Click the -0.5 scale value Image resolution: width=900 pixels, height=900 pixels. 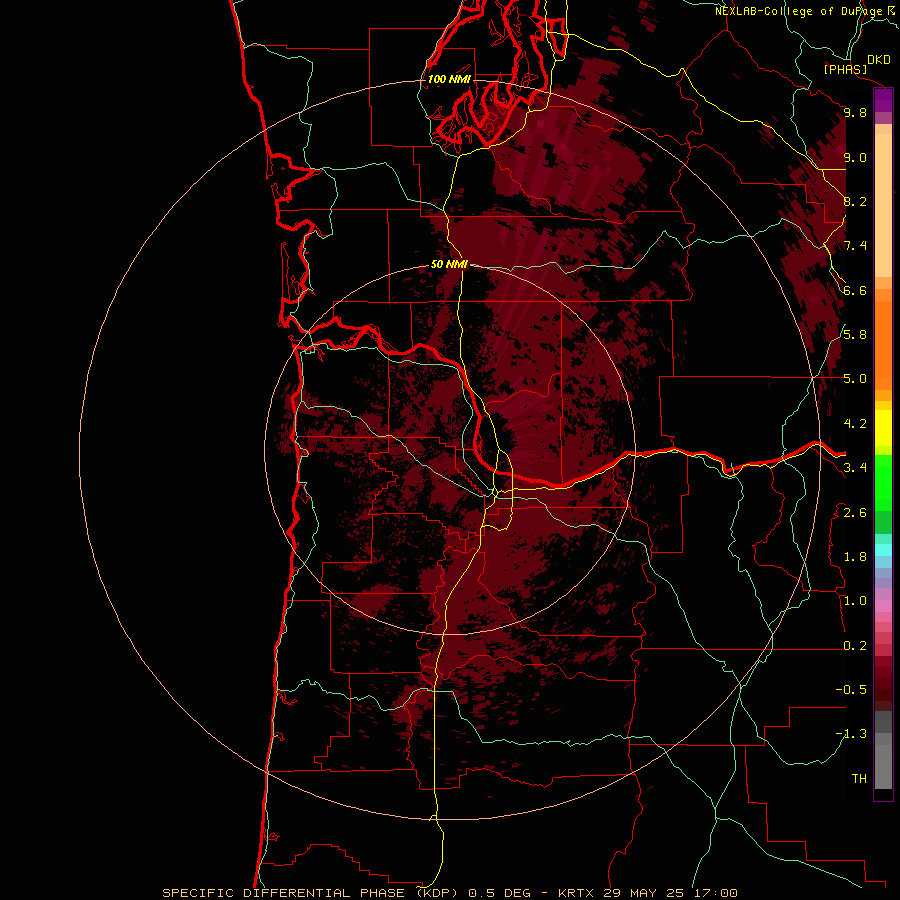[x=851, y=690]
